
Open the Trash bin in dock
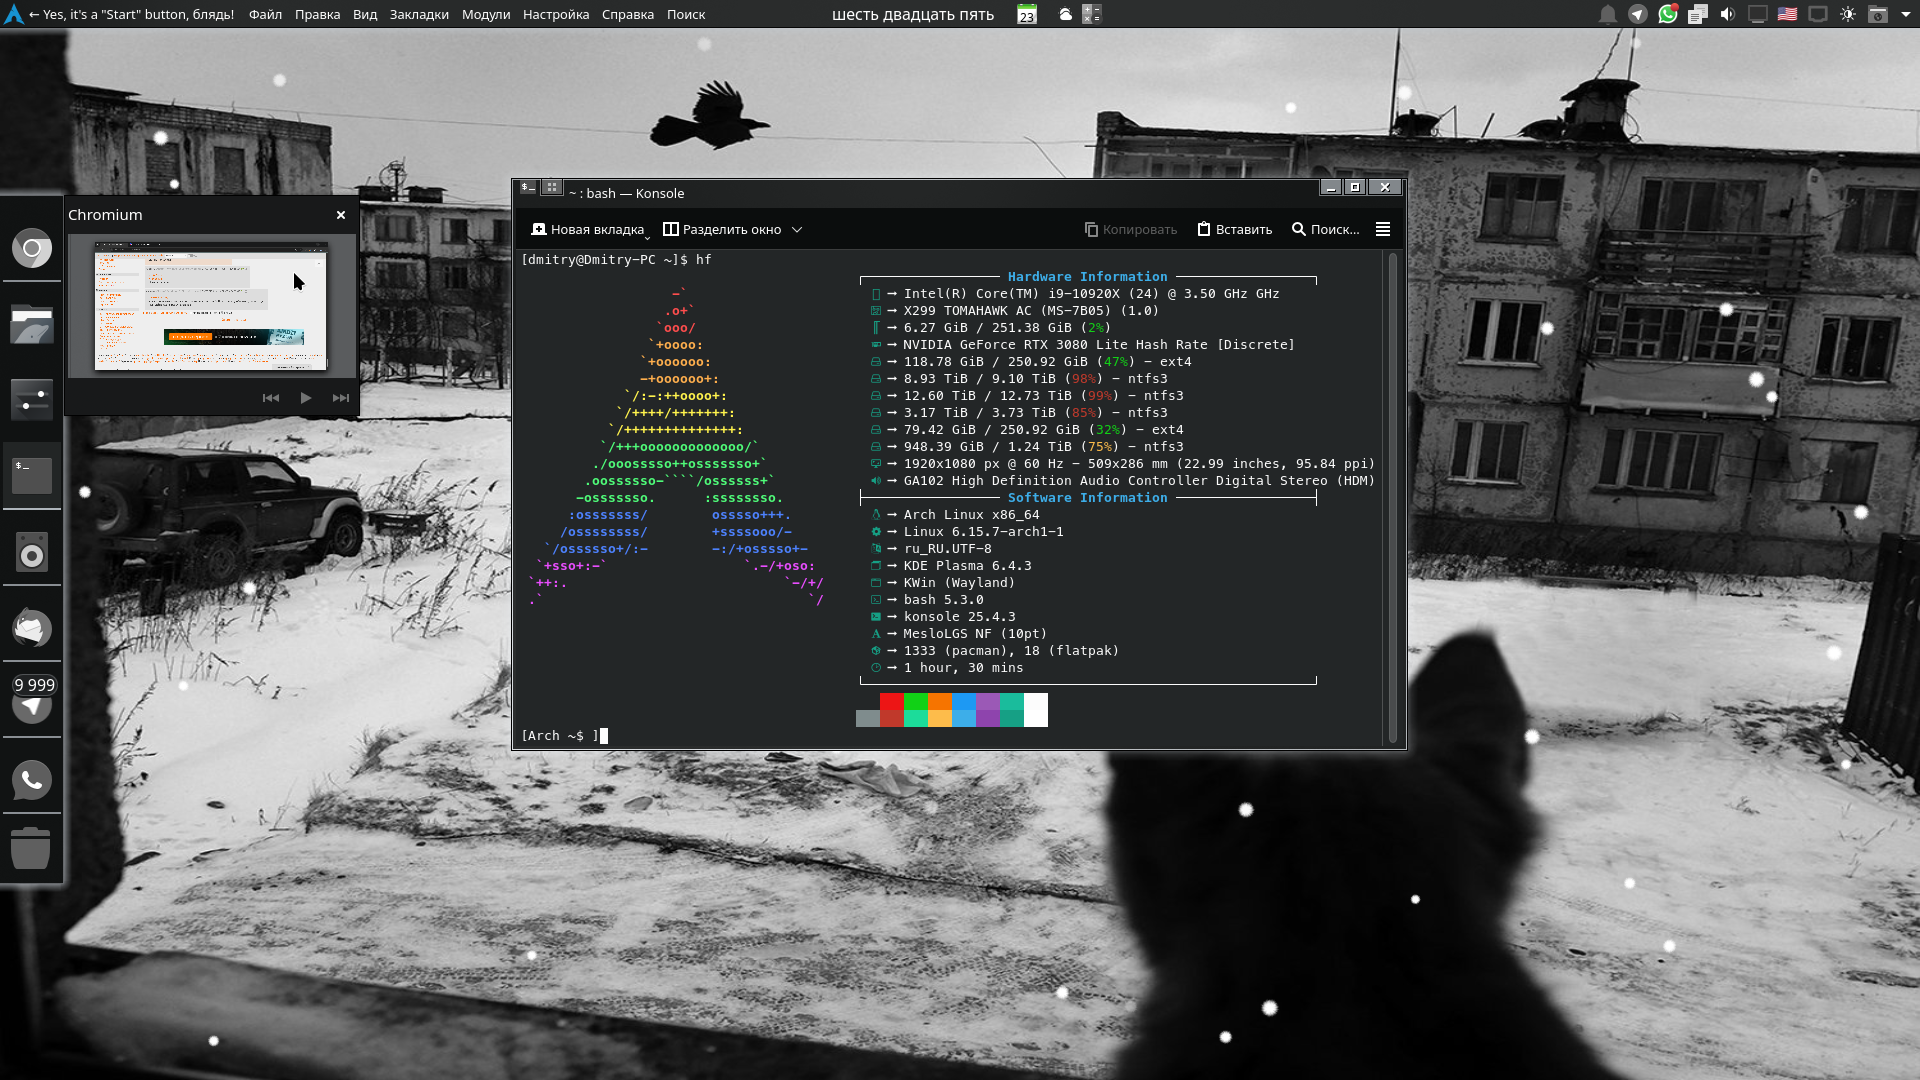32,848
